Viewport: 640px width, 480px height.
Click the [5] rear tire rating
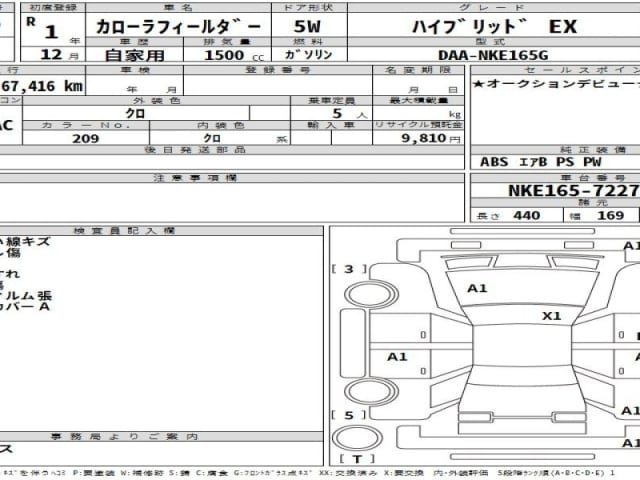[349, 416]
